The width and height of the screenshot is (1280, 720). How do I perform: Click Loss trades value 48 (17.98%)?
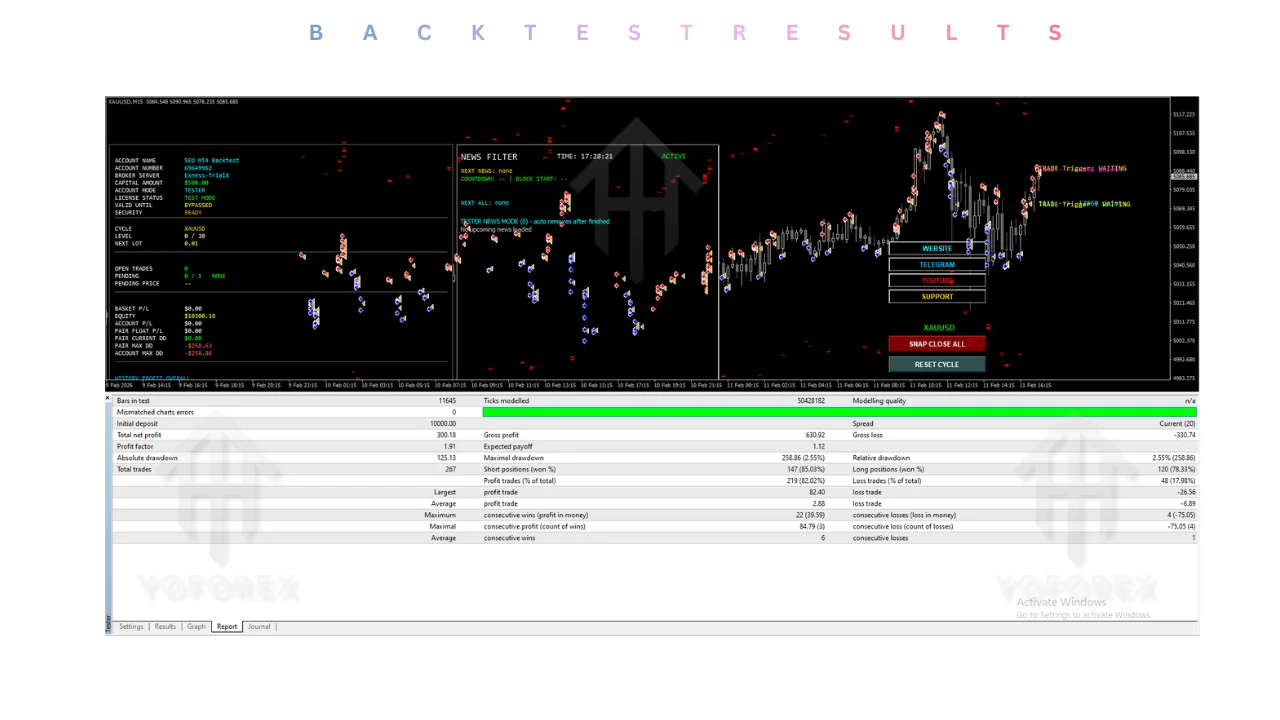pos(1177,481)
